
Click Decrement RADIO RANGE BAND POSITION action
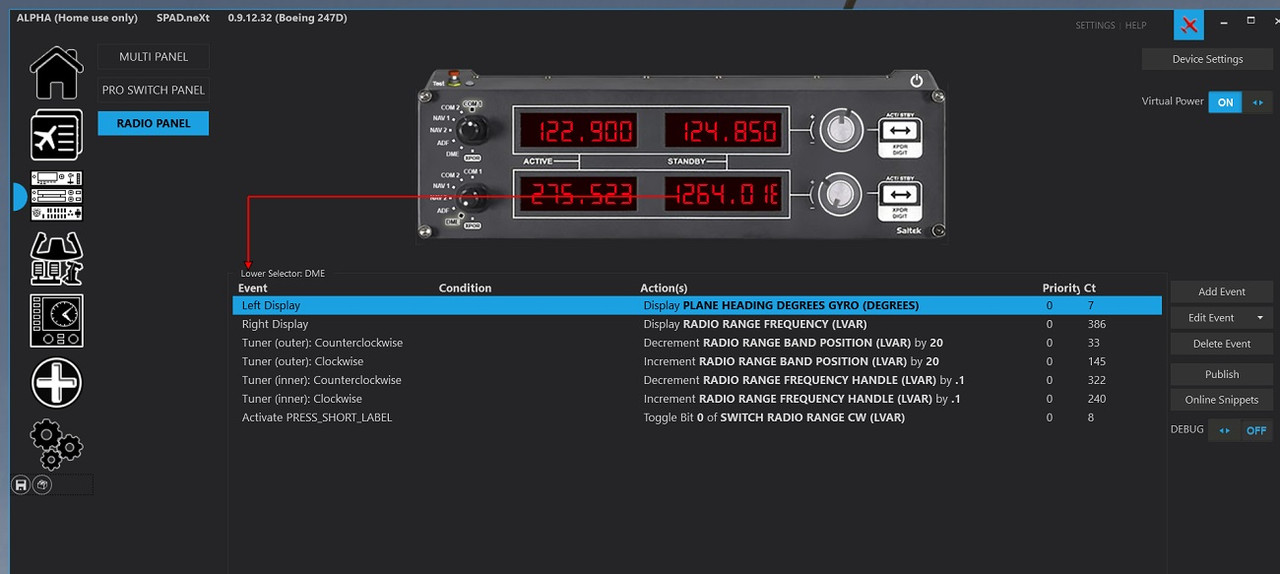pyautogui.click(x=793, y=343)
